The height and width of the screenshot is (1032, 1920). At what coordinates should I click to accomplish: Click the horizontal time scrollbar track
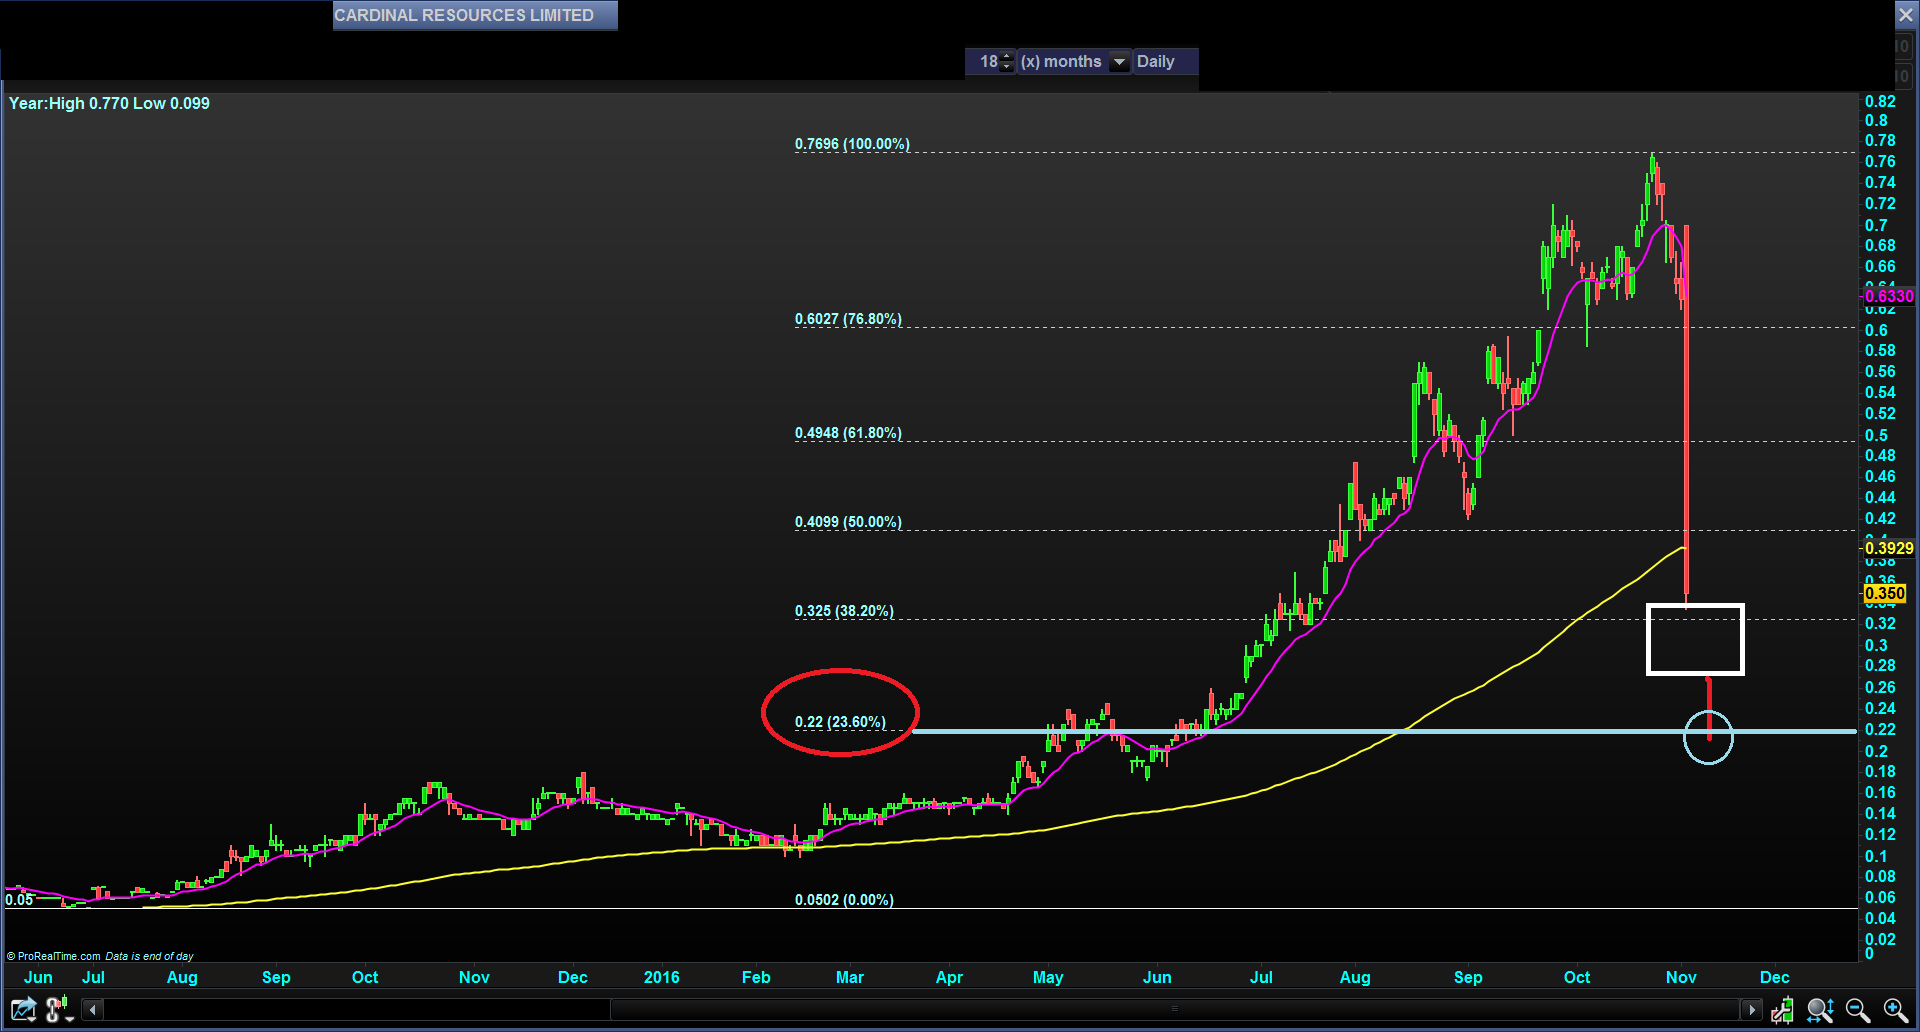921,1010
